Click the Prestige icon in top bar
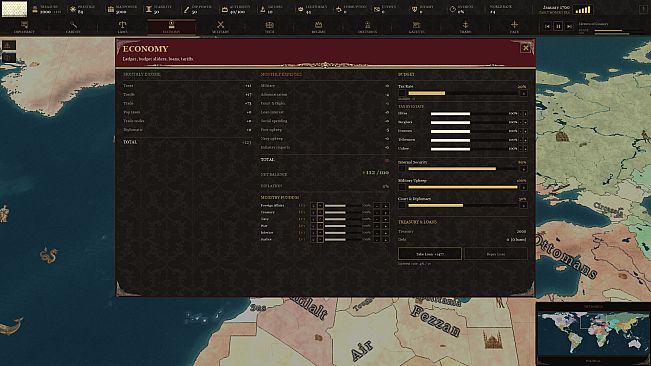651x366 pixels. coord(73,9)
